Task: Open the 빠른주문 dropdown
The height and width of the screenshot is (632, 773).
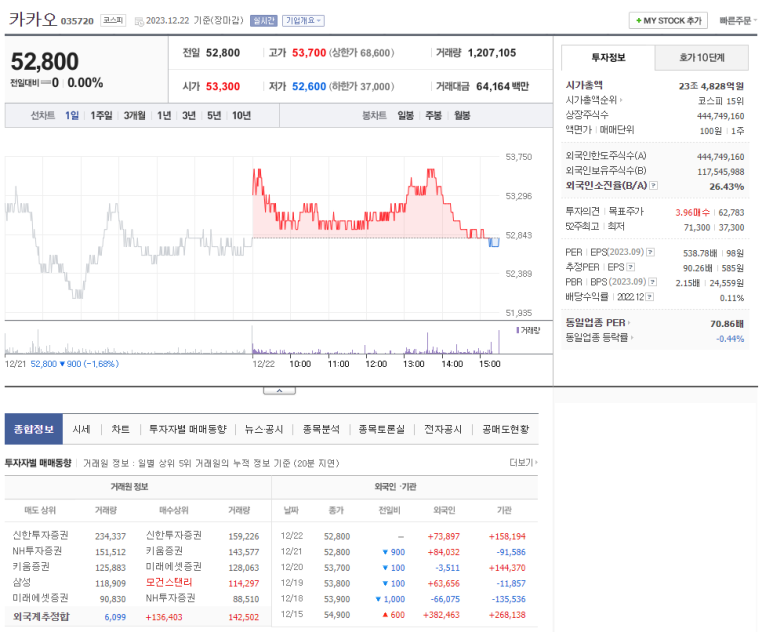Action: (738, 21)
